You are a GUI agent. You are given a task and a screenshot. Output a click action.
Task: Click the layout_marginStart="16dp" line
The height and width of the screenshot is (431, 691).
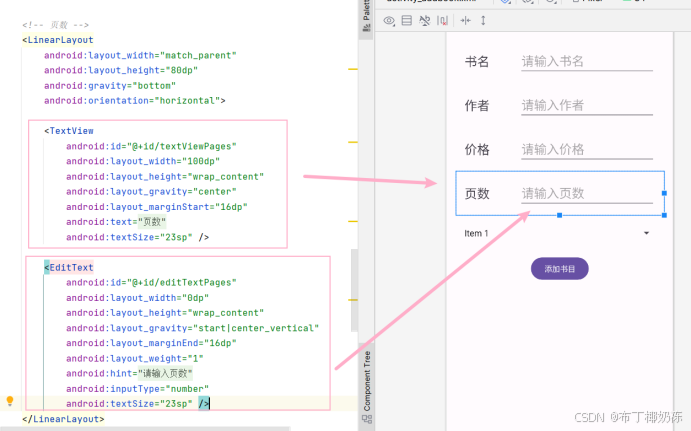157,207
